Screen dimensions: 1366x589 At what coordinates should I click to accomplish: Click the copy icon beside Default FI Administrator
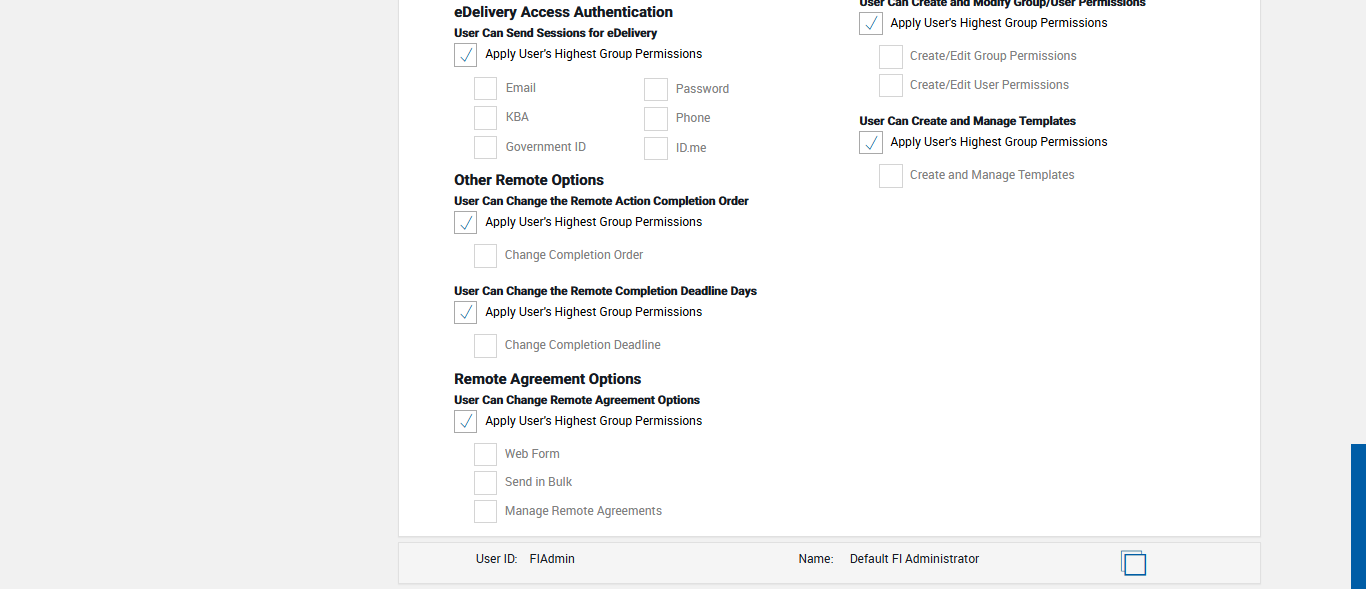point(1133,563)
